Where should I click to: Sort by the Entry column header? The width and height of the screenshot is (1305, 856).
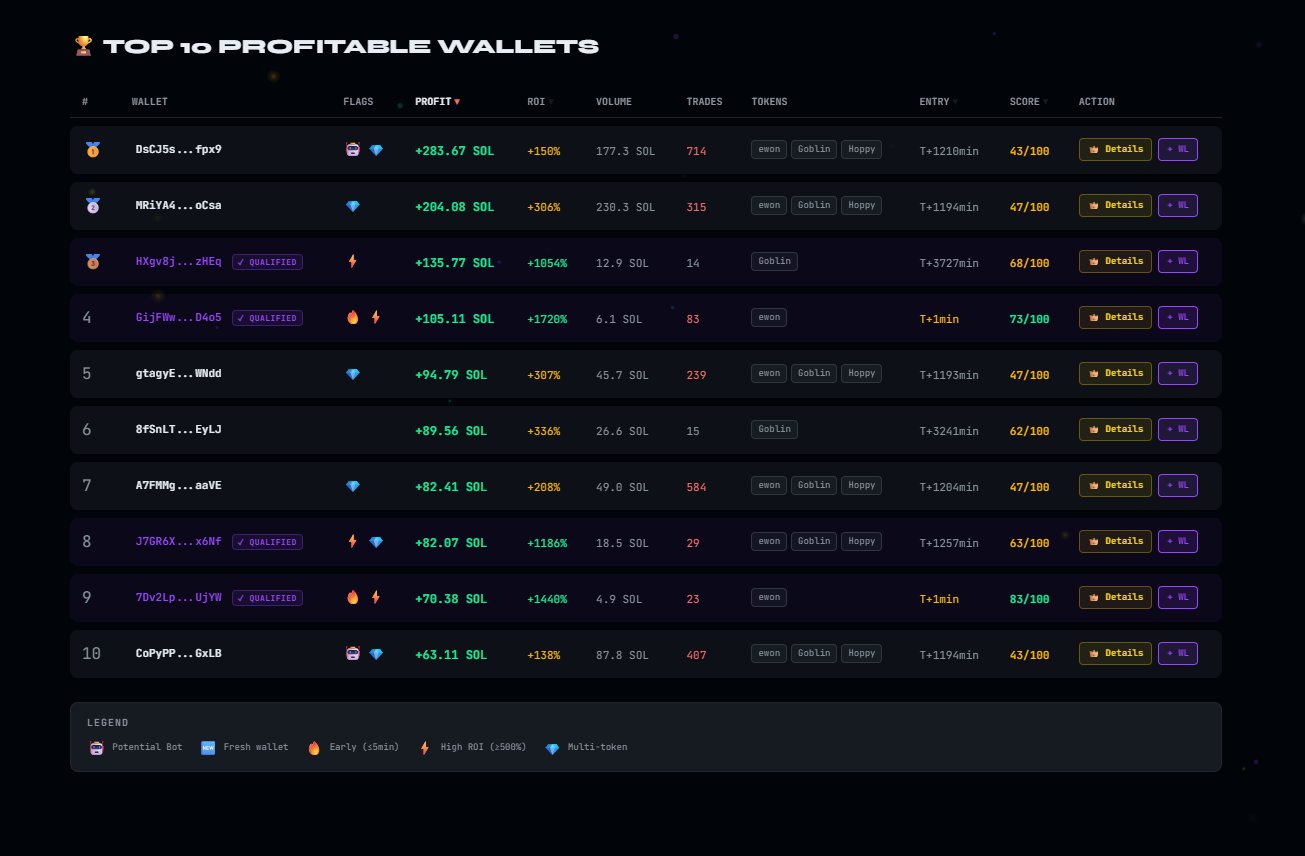click(938, 101)
